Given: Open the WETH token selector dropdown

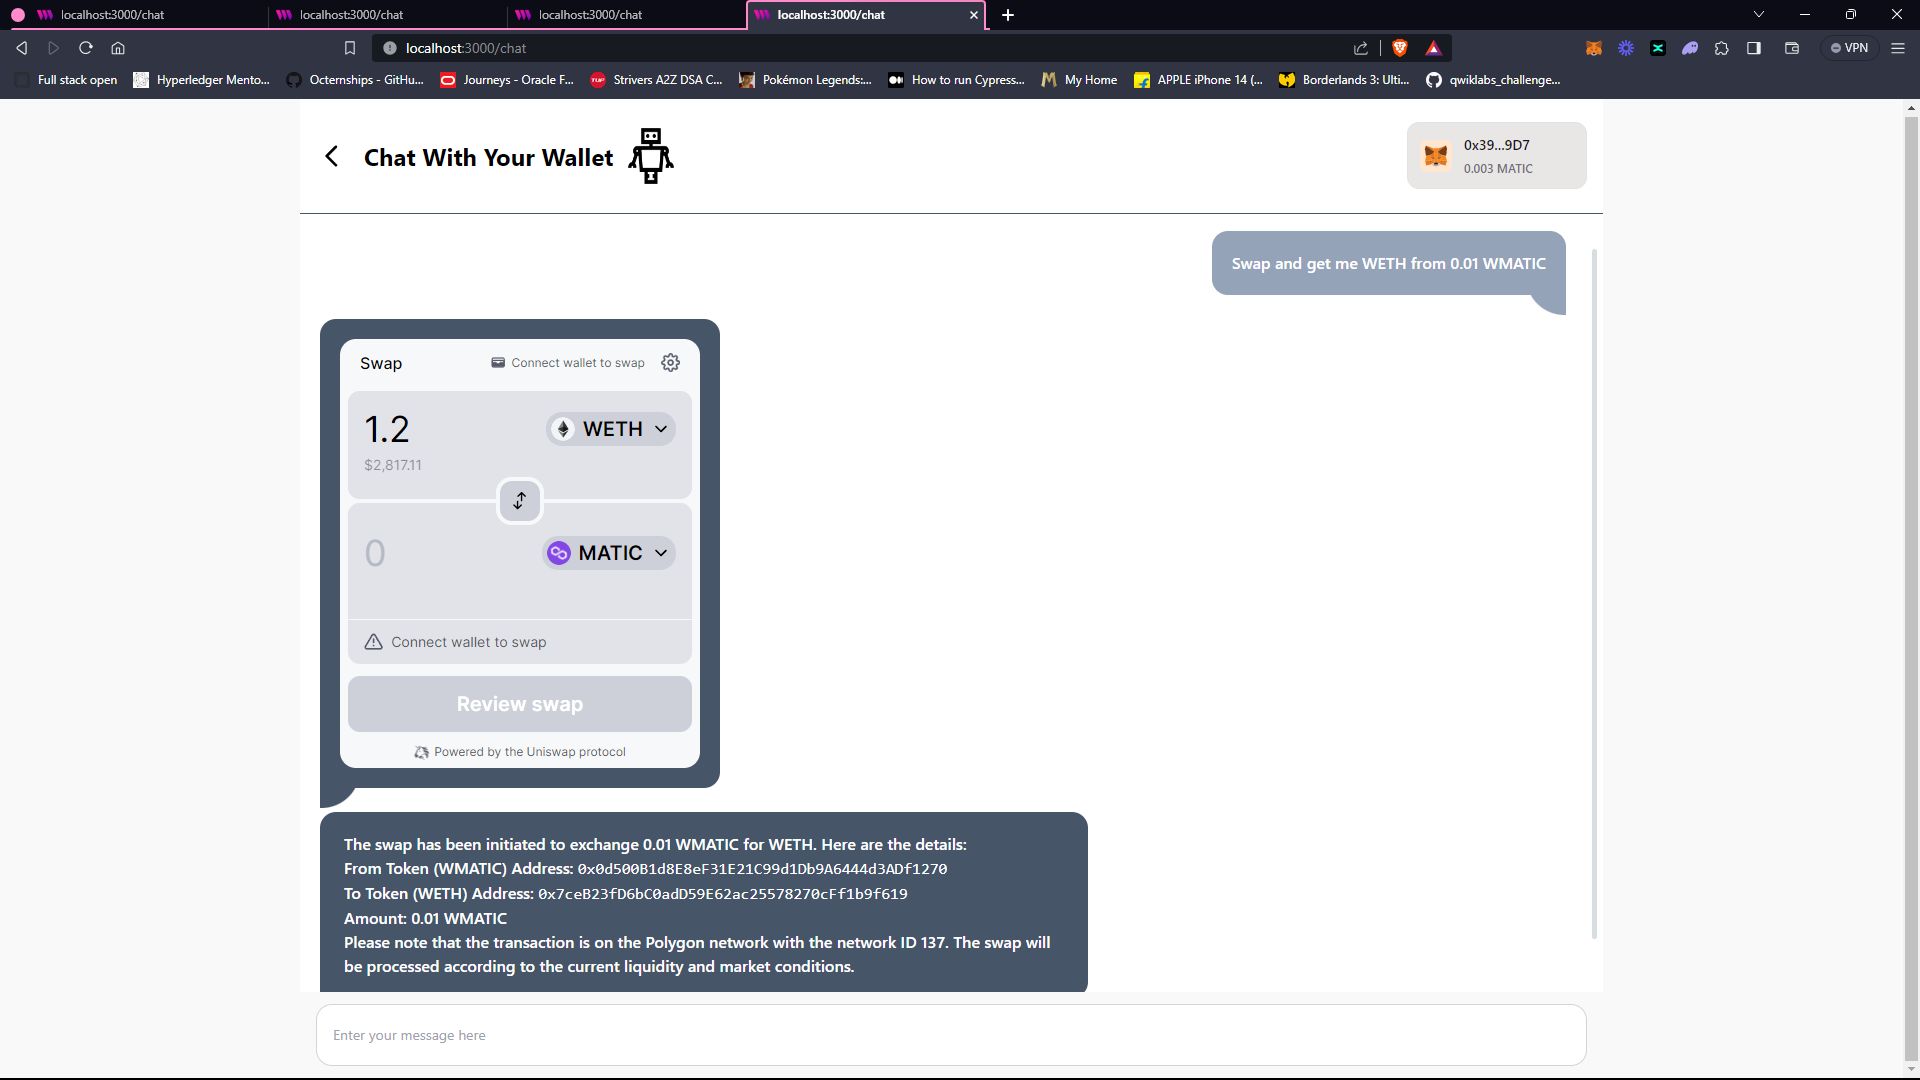Looking at the screenshot, I should pos(610,429).
